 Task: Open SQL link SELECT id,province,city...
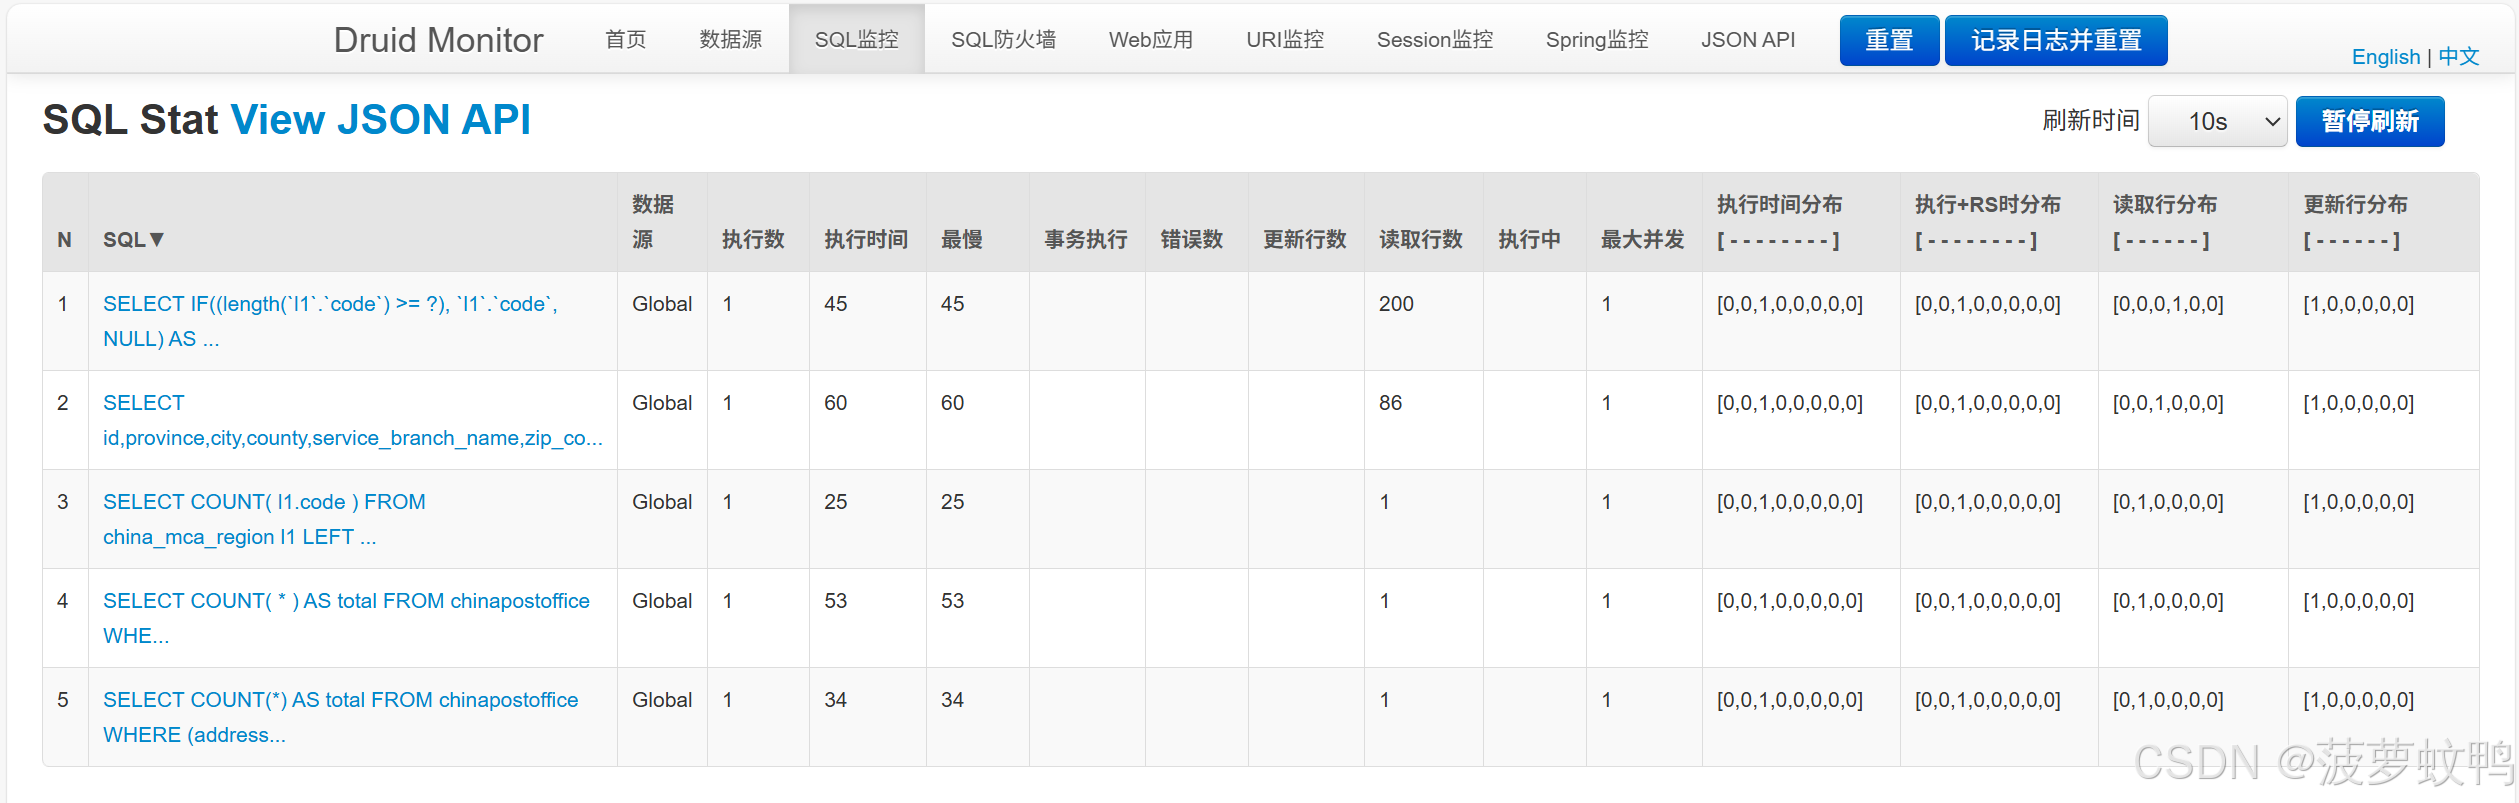pos(353,420)
